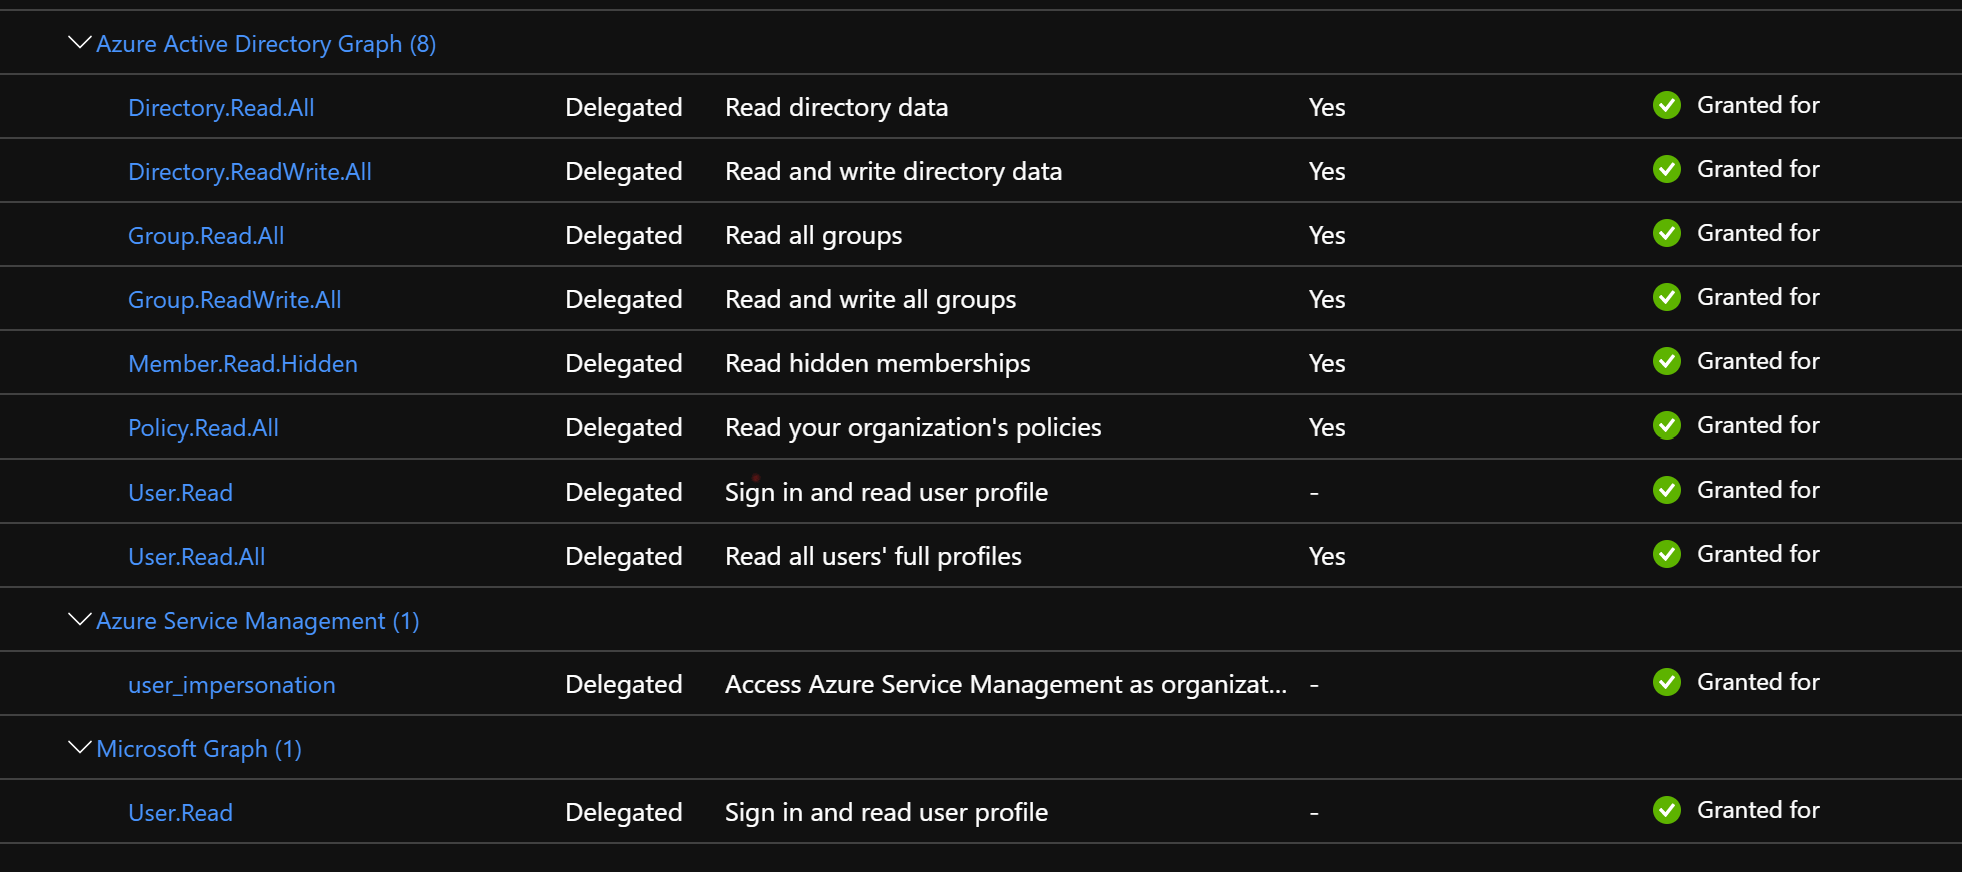Image resolution: width=1962 pixels, height=872 pixels.
Task: Open the Member.Read.Hidden permission
Action: pyautogui.click(x=243, y=363)
